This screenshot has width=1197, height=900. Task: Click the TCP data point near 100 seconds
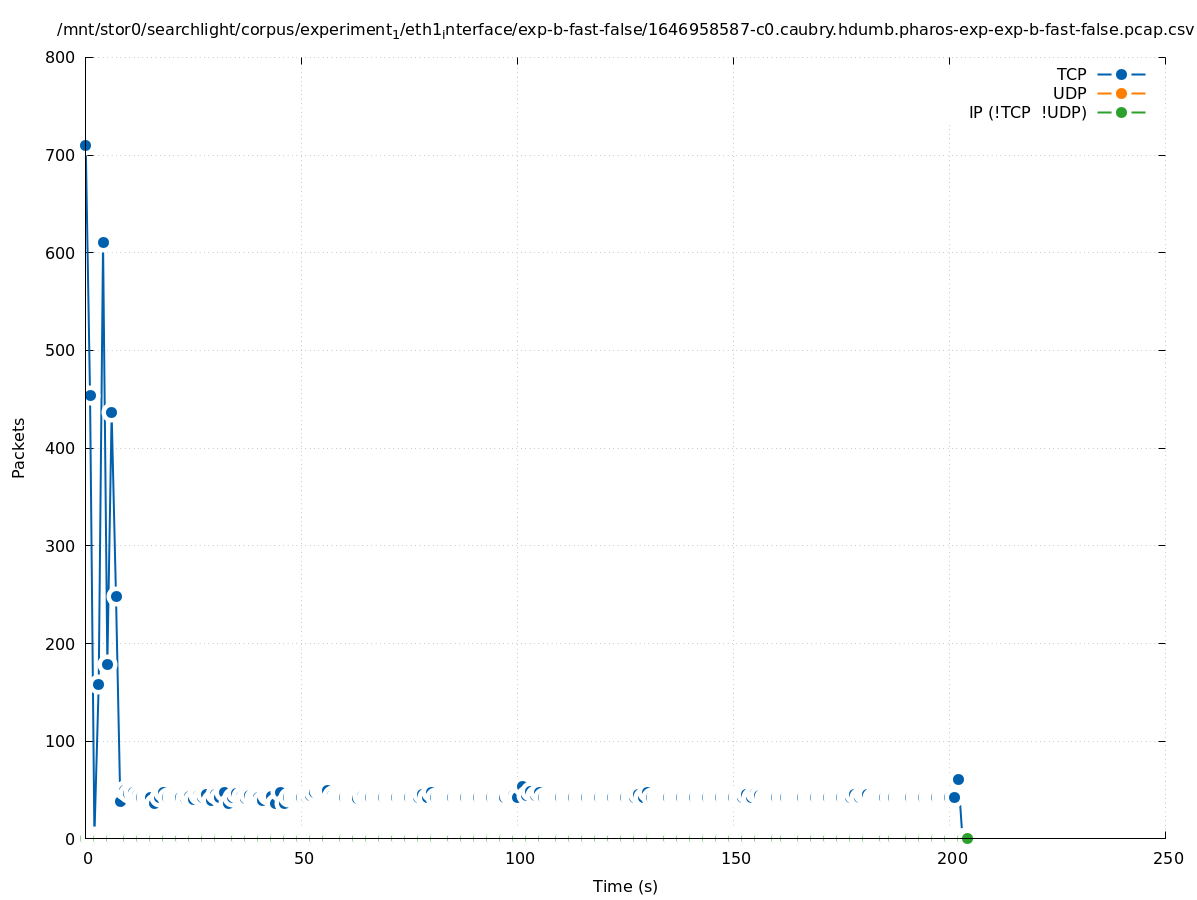click(x=522, y=787)
